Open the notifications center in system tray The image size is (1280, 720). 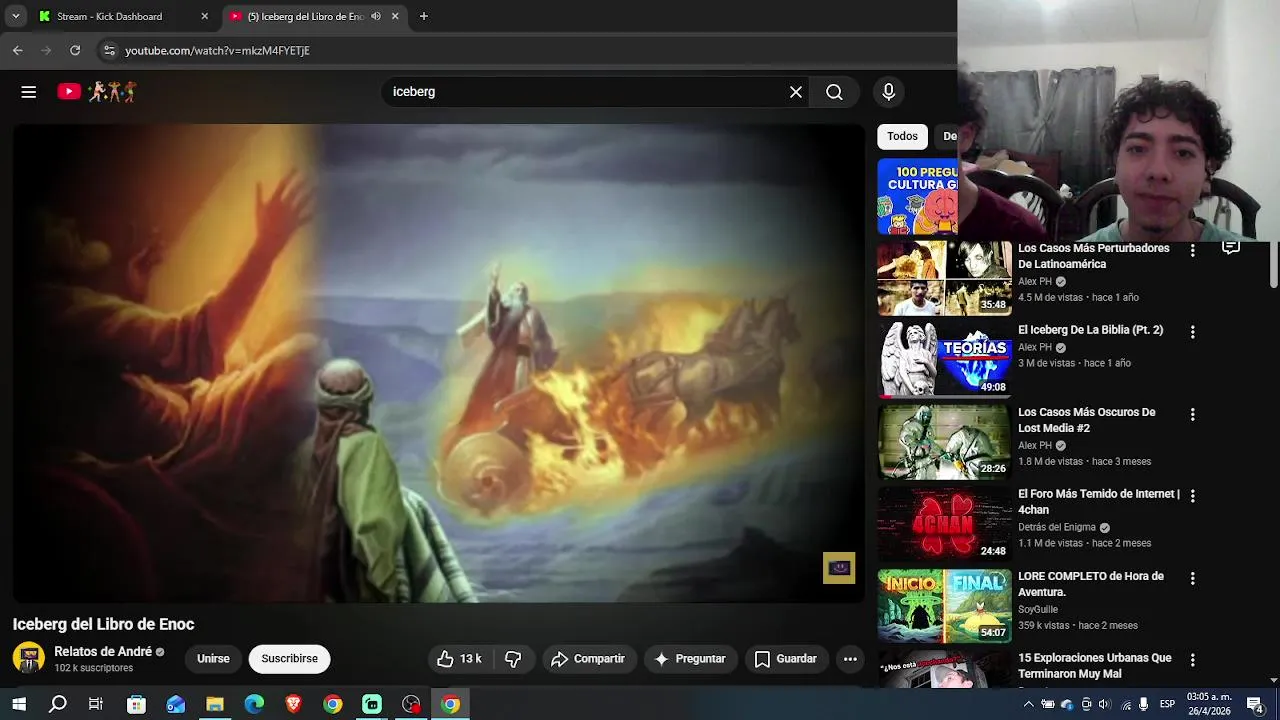(x=1255, y=704)
